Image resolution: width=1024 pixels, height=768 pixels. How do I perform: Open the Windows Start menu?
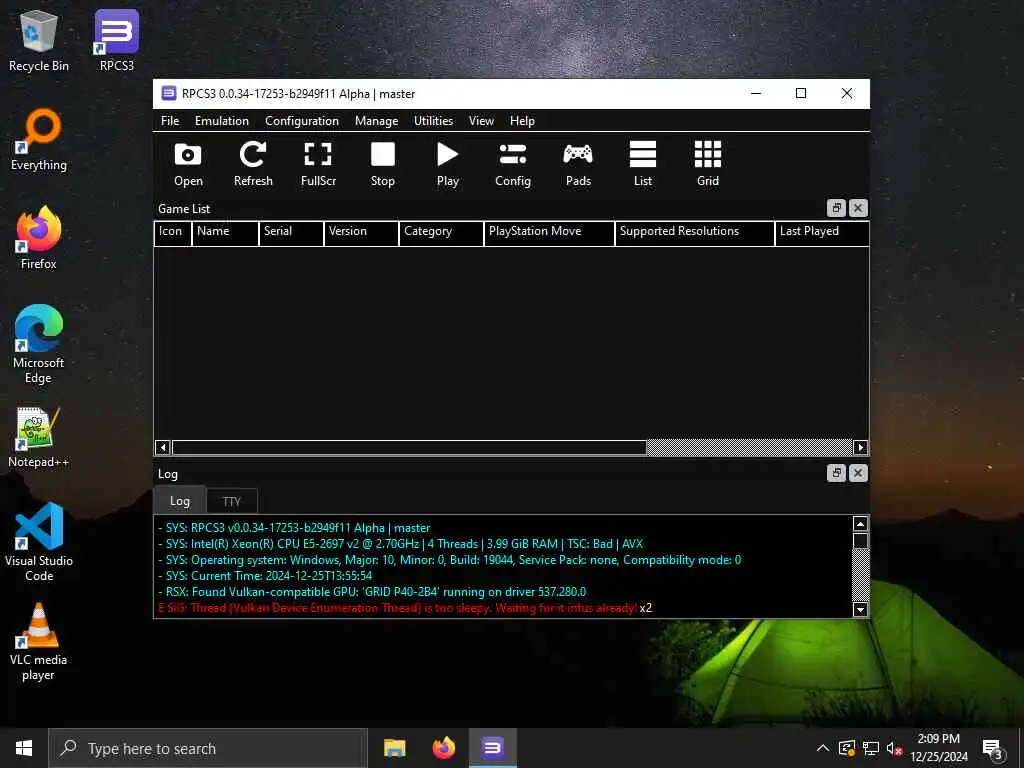pyautogui.click(x=24, y=748)
